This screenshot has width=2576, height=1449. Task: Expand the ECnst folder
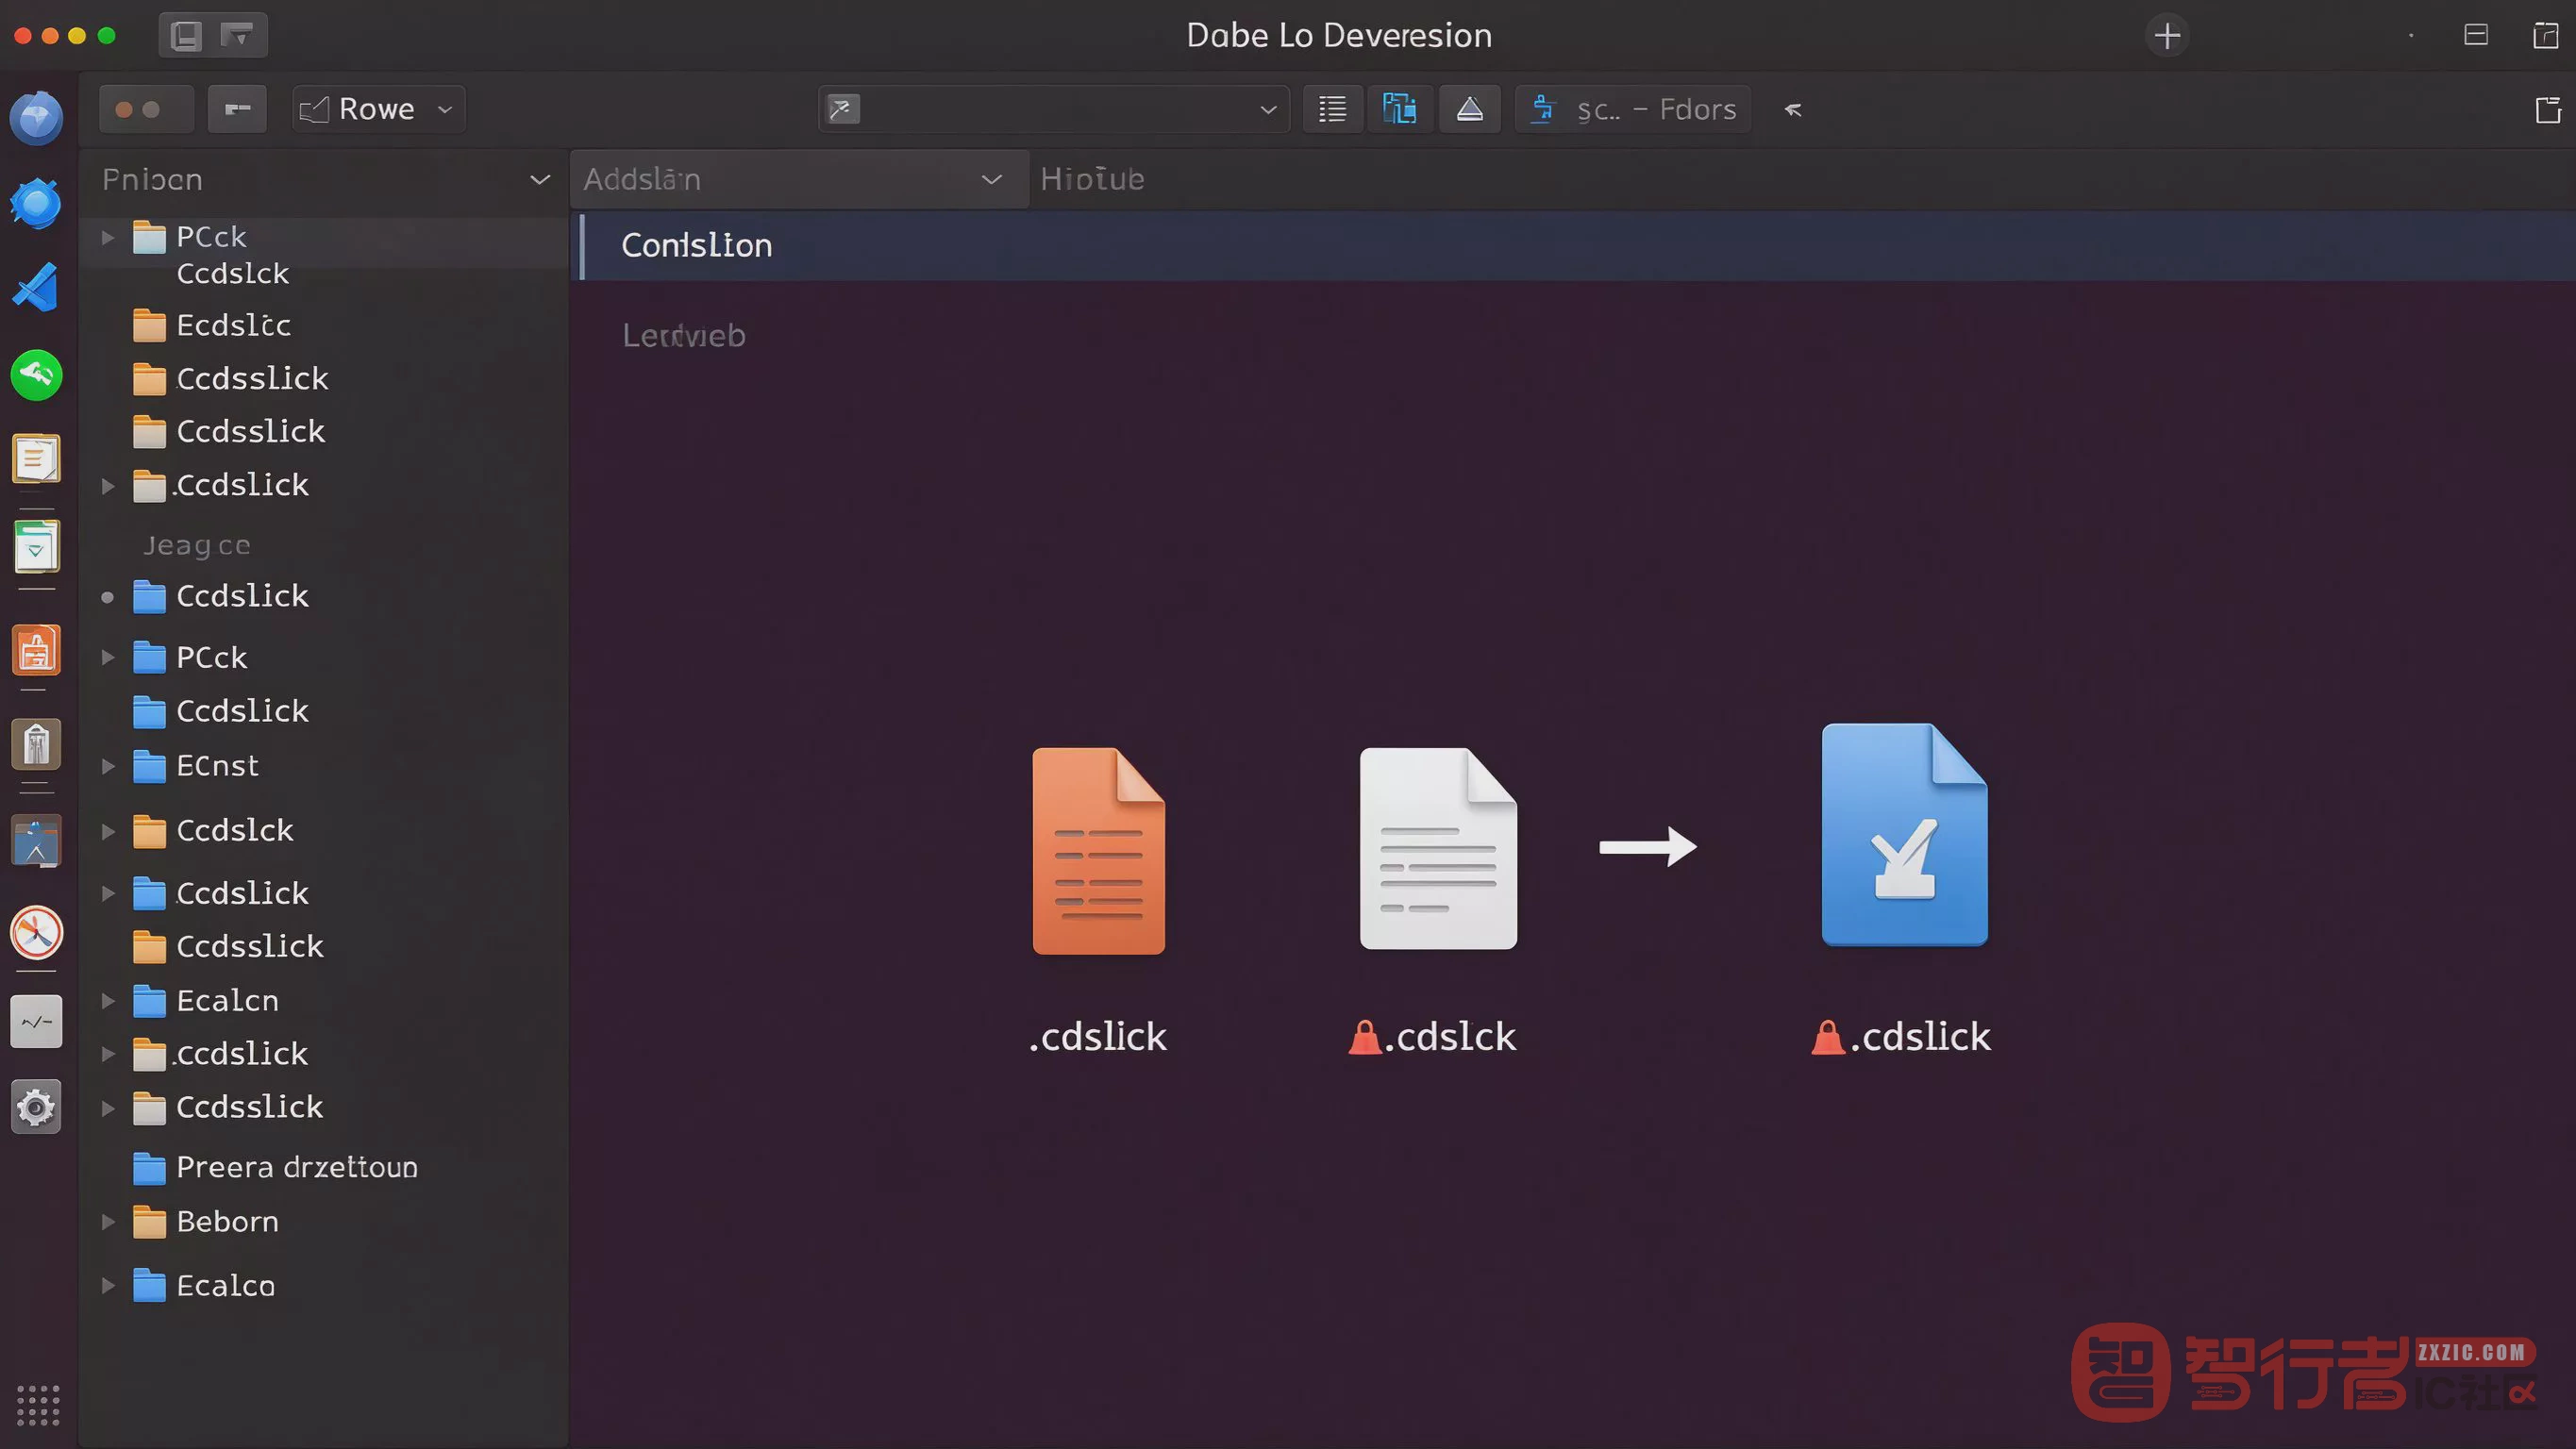tap(108, 767)
